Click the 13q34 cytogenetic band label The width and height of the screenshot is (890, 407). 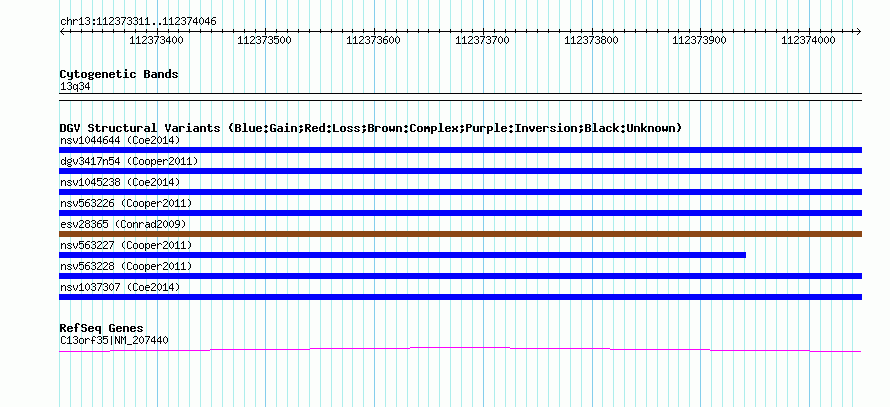(75, 87)
